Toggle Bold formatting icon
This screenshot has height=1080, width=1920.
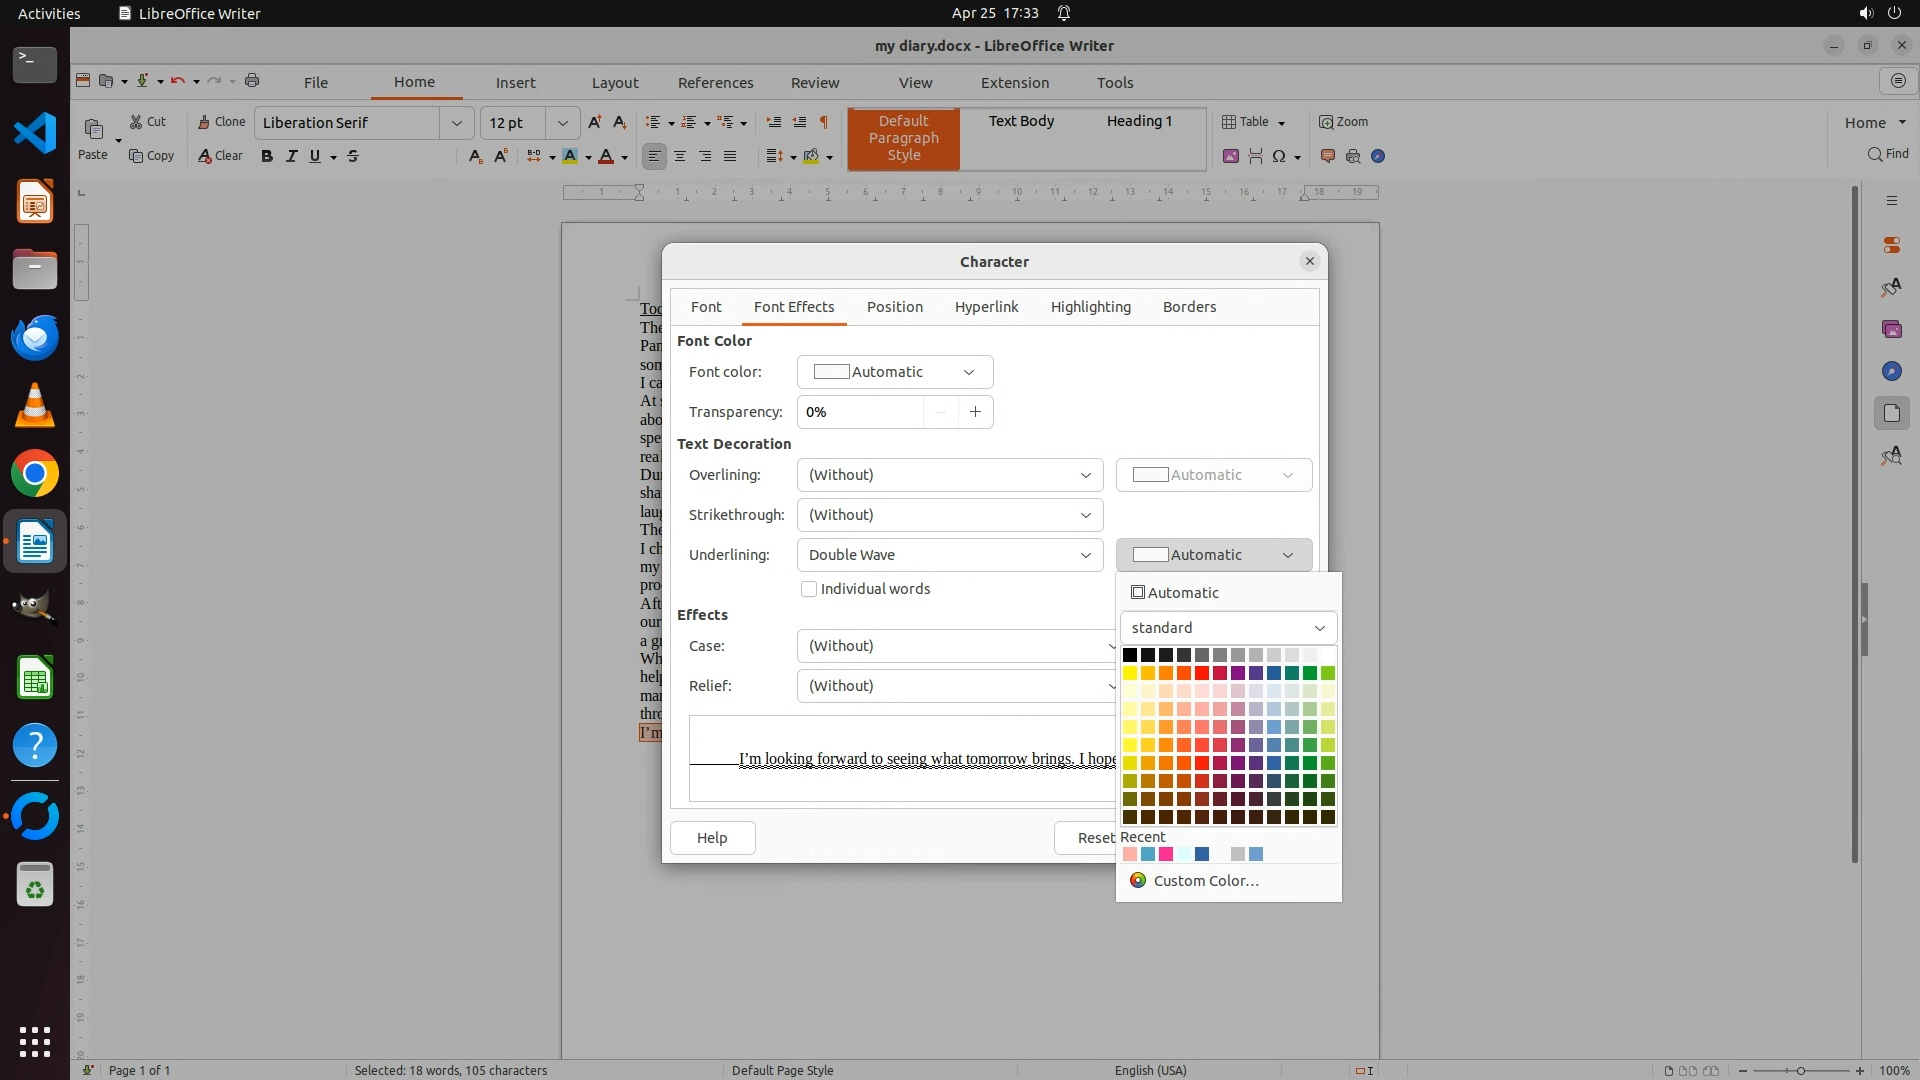266,156
